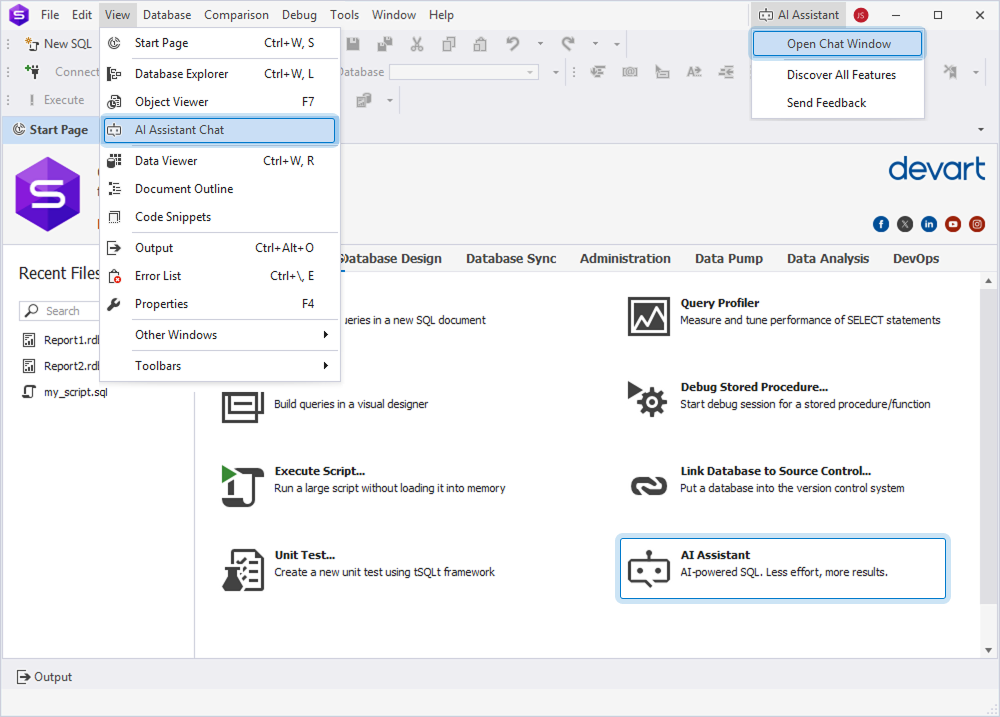
Task: Click the Cut scissors toolbar icon
Action: [x=417, y=44]
